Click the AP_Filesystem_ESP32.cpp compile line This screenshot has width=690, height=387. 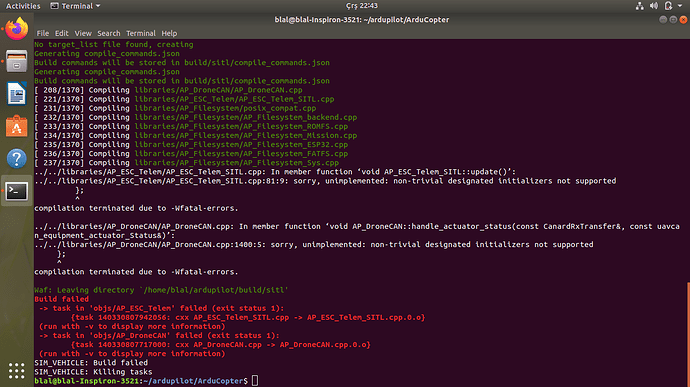(191, 144)
